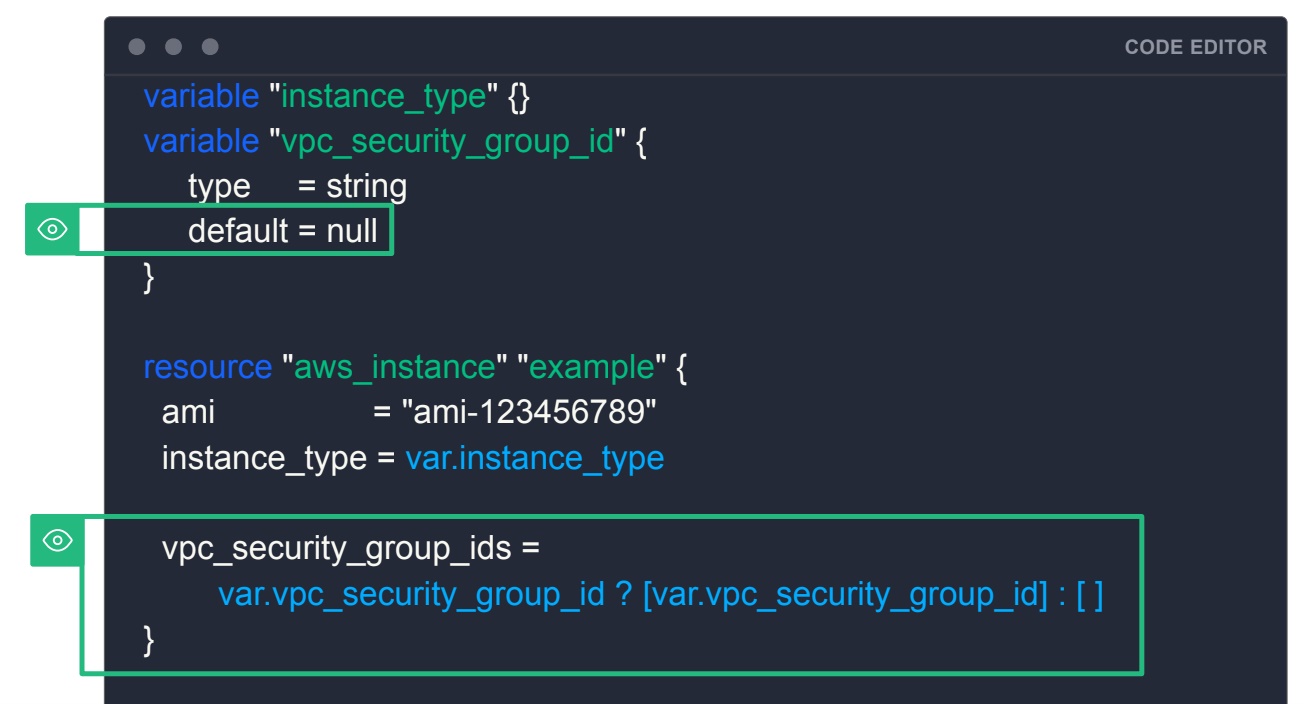
Task: Click the default attribute name
Action: point(238,231)
